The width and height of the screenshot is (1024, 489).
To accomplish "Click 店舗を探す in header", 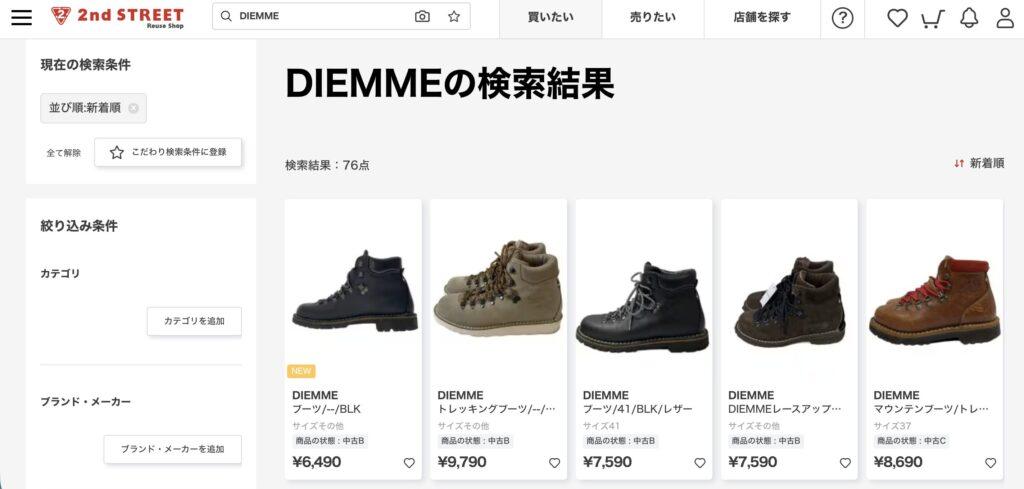I will click(x=761, y=18).
